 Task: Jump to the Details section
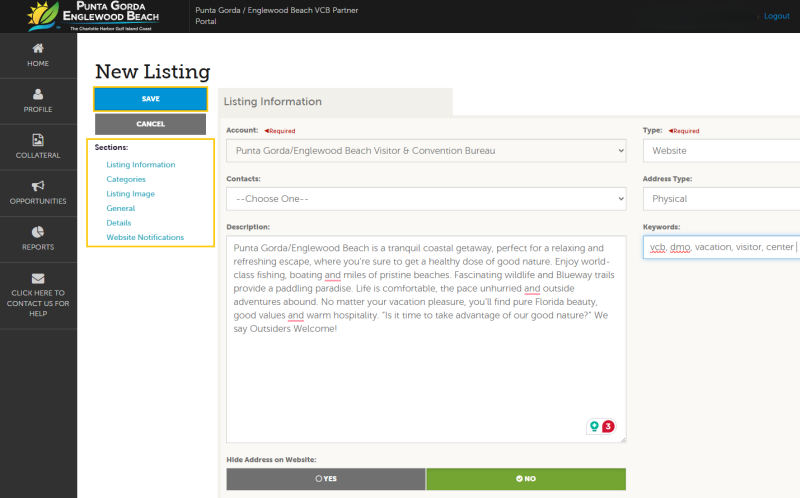click(118, 222)
